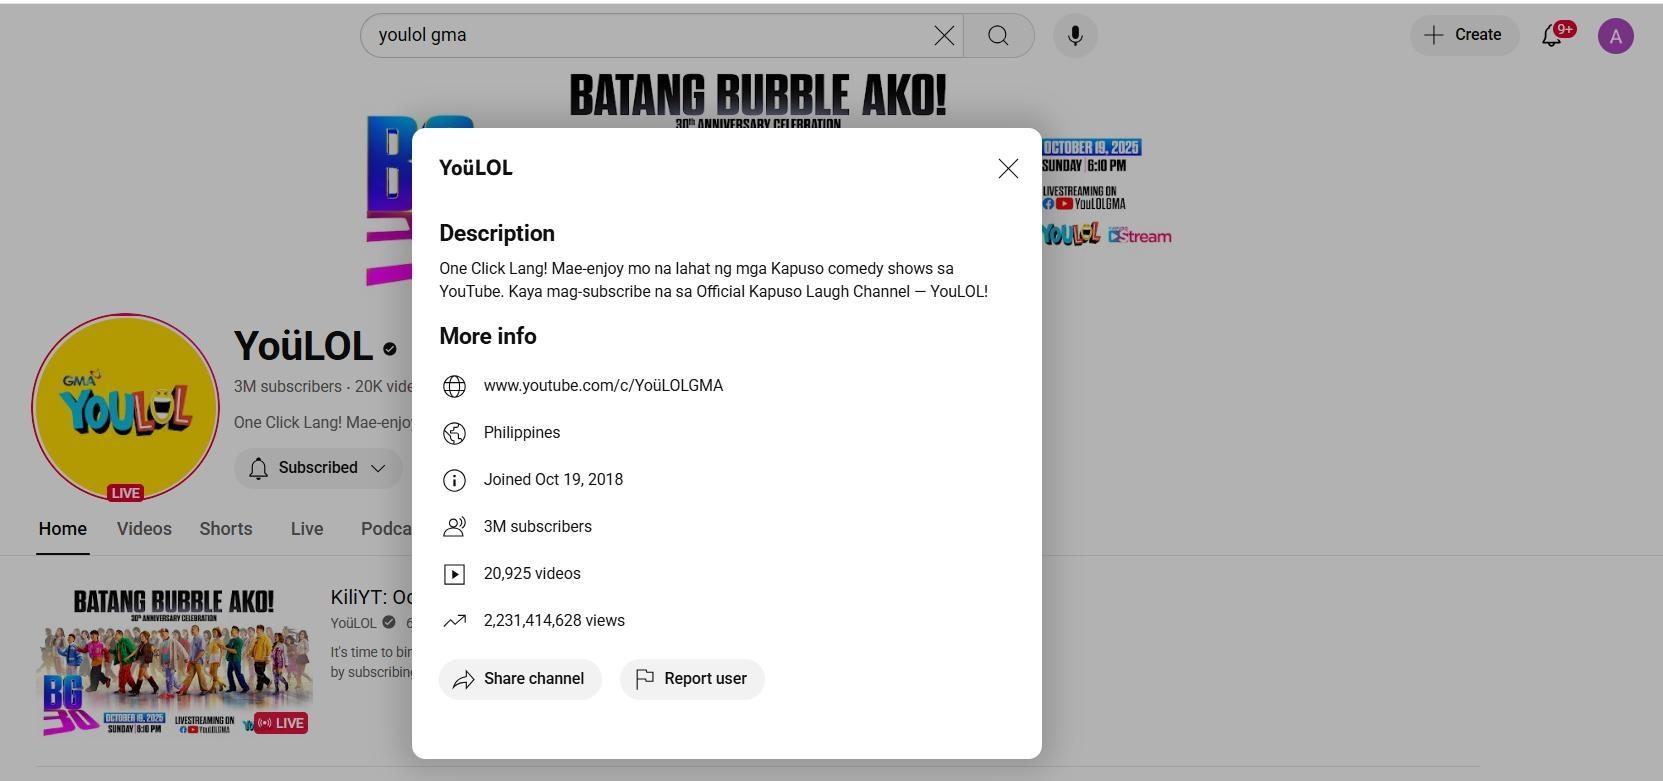Go to the Live tab
1663x781 pixels.
coord(307,529)
